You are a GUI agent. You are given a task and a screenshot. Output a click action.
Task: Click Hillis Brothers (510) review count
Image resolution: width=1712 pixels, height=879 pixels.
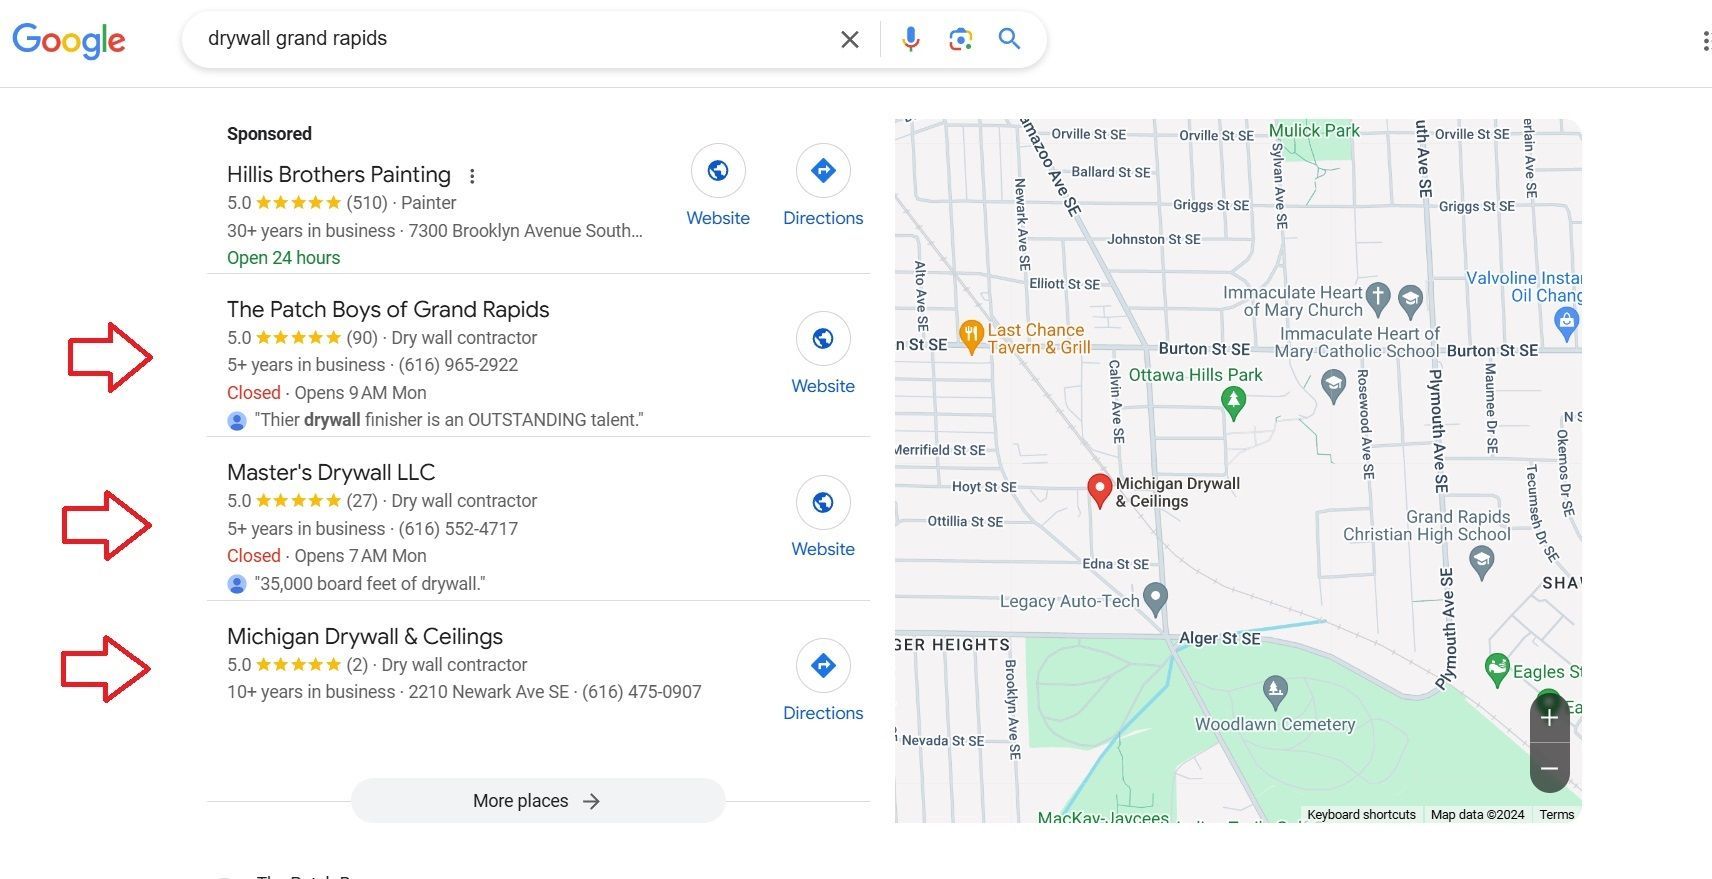(x=367, y=203)
